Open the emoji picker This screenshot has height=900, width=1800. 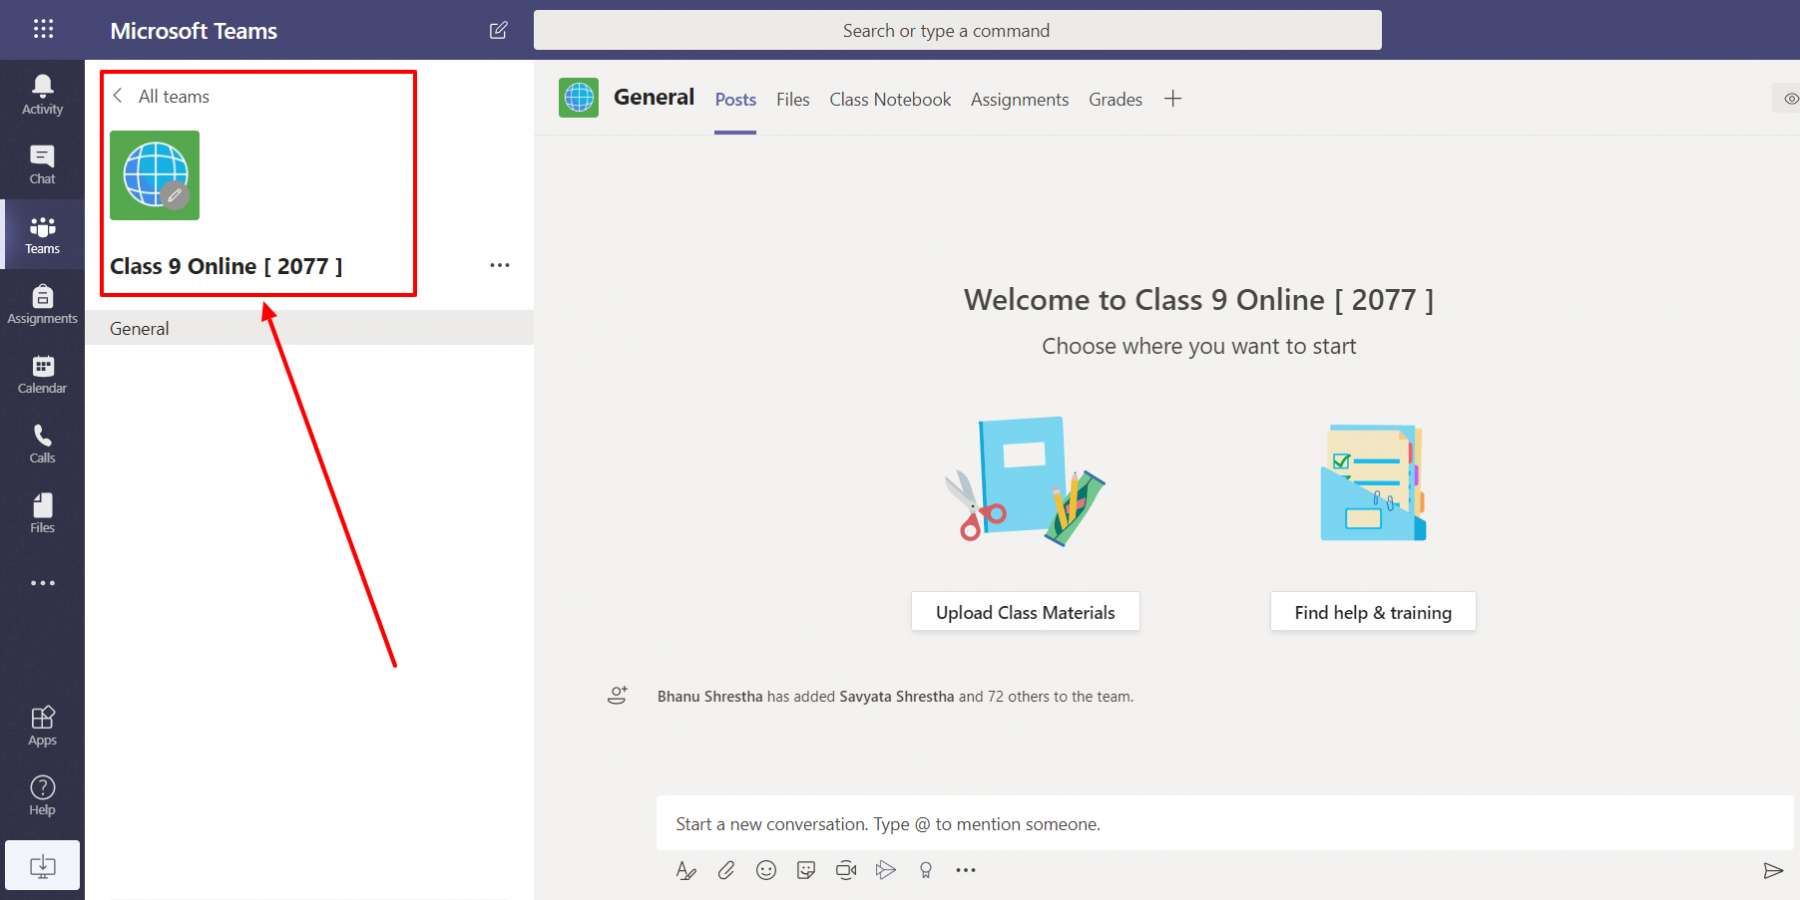click(766, 870)
